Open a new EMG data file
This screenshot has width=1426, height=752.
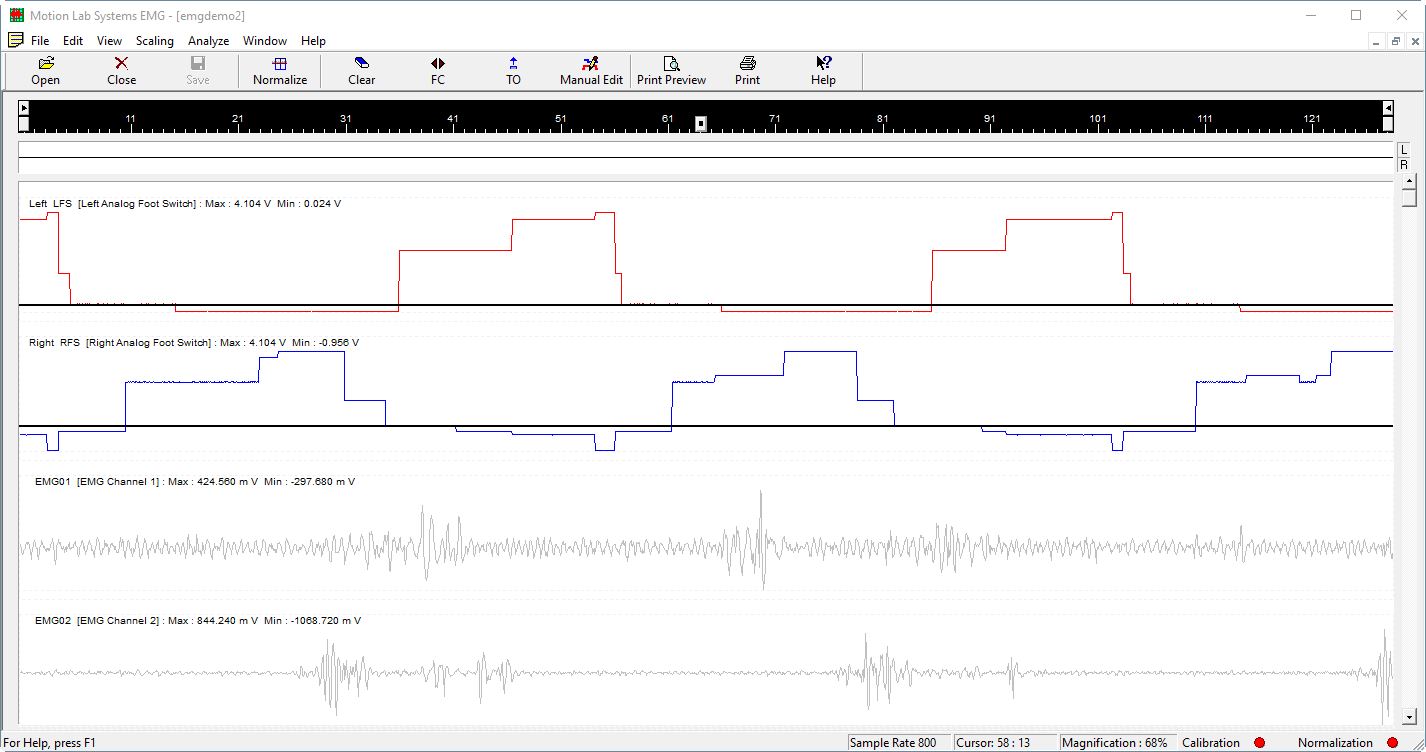(x=44, y=70)
